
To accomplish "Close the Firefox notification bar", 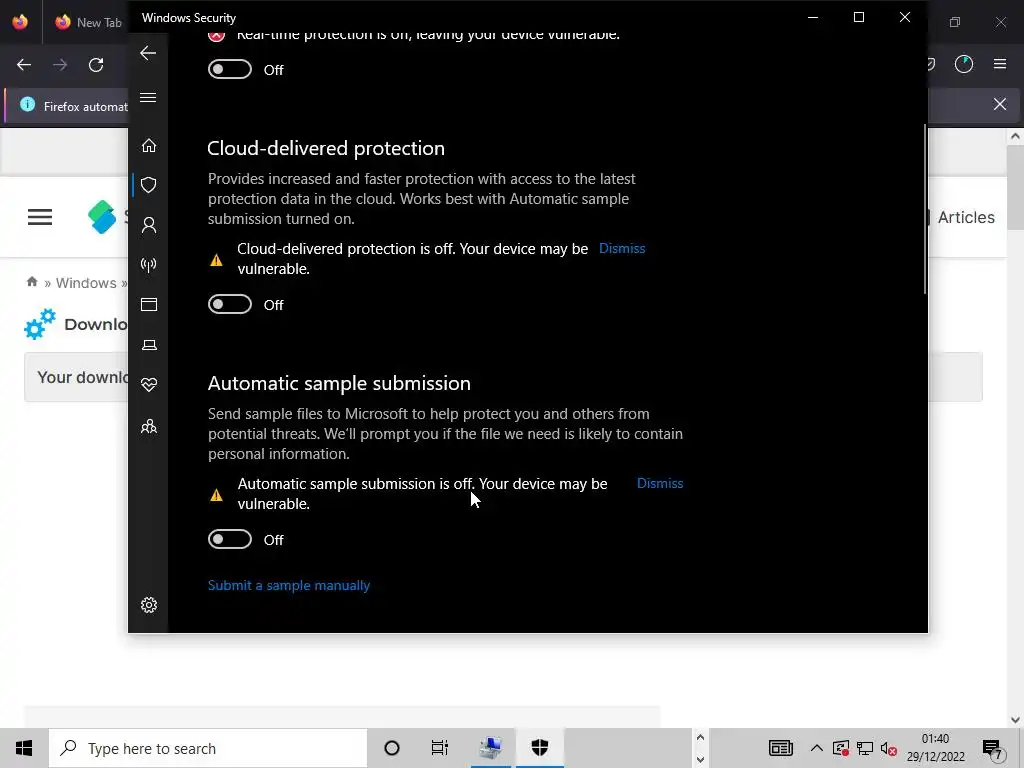I will click(x=1000, y=104).
